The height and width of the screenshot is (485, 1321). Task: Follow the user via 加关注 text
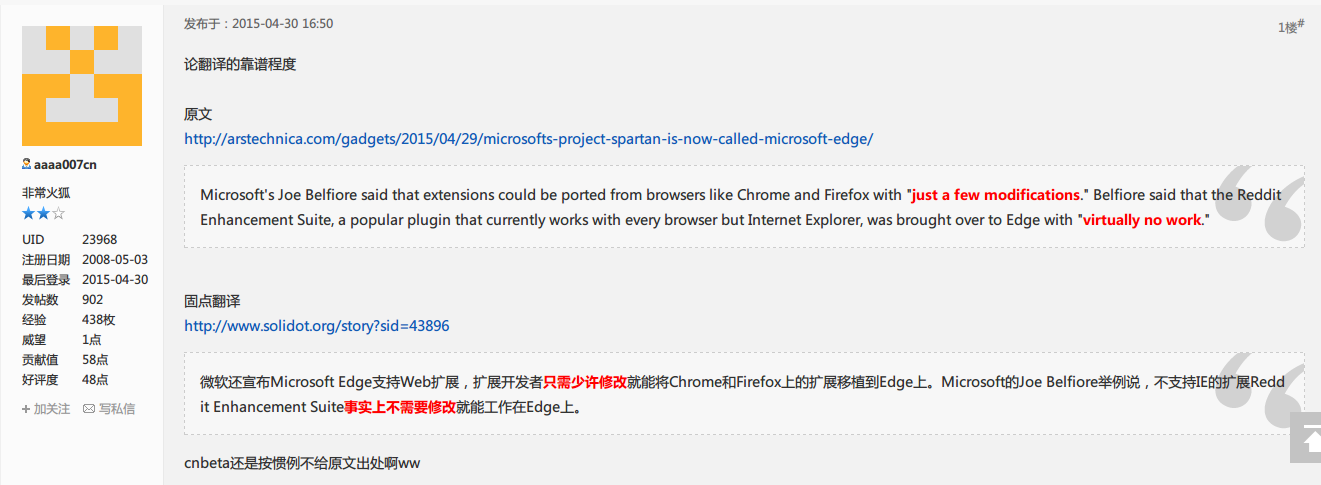click(x=52, y=409)
